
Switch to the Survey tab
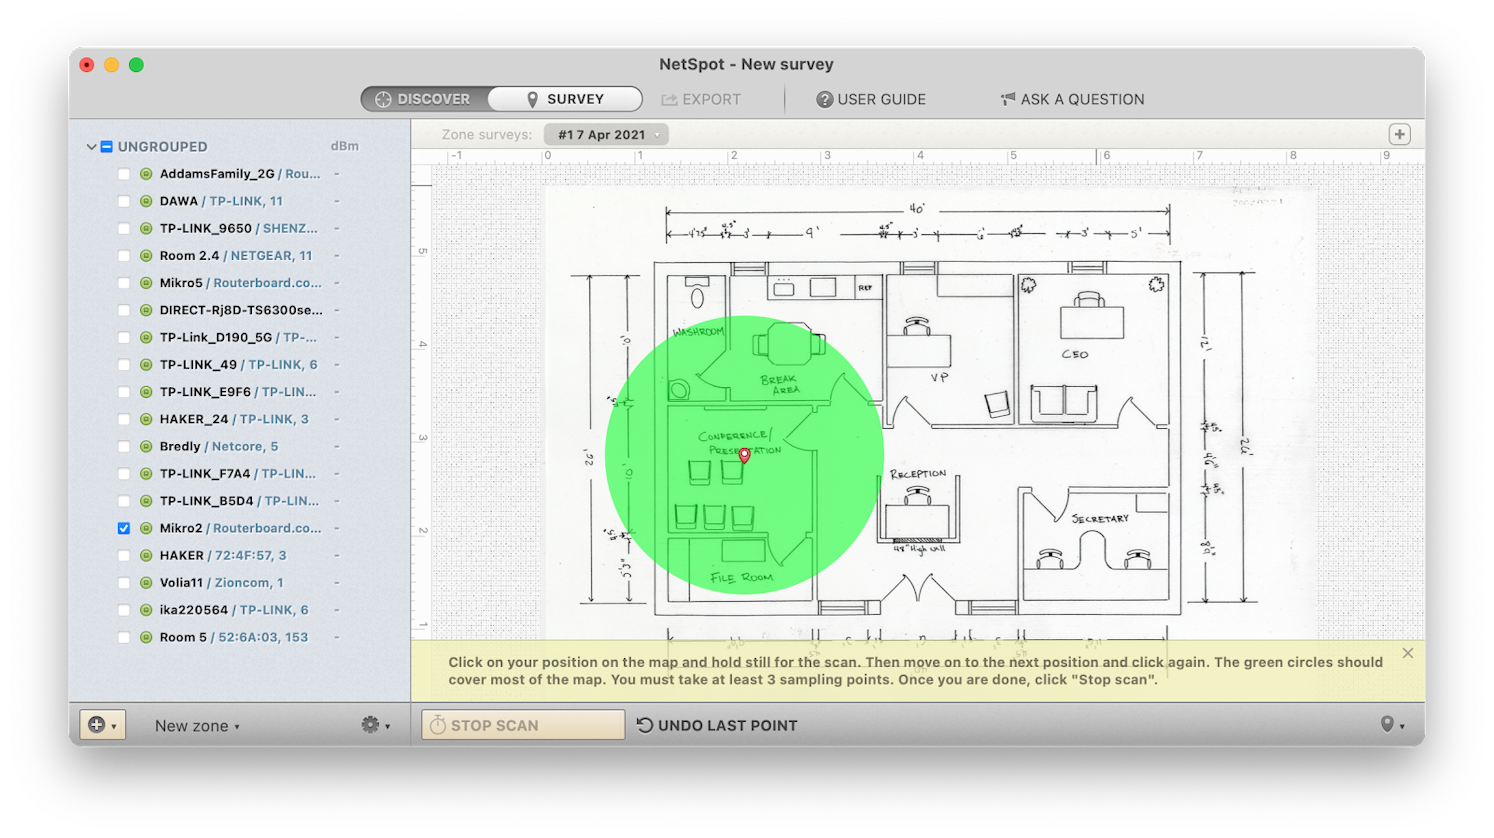(x=565, y=98)
